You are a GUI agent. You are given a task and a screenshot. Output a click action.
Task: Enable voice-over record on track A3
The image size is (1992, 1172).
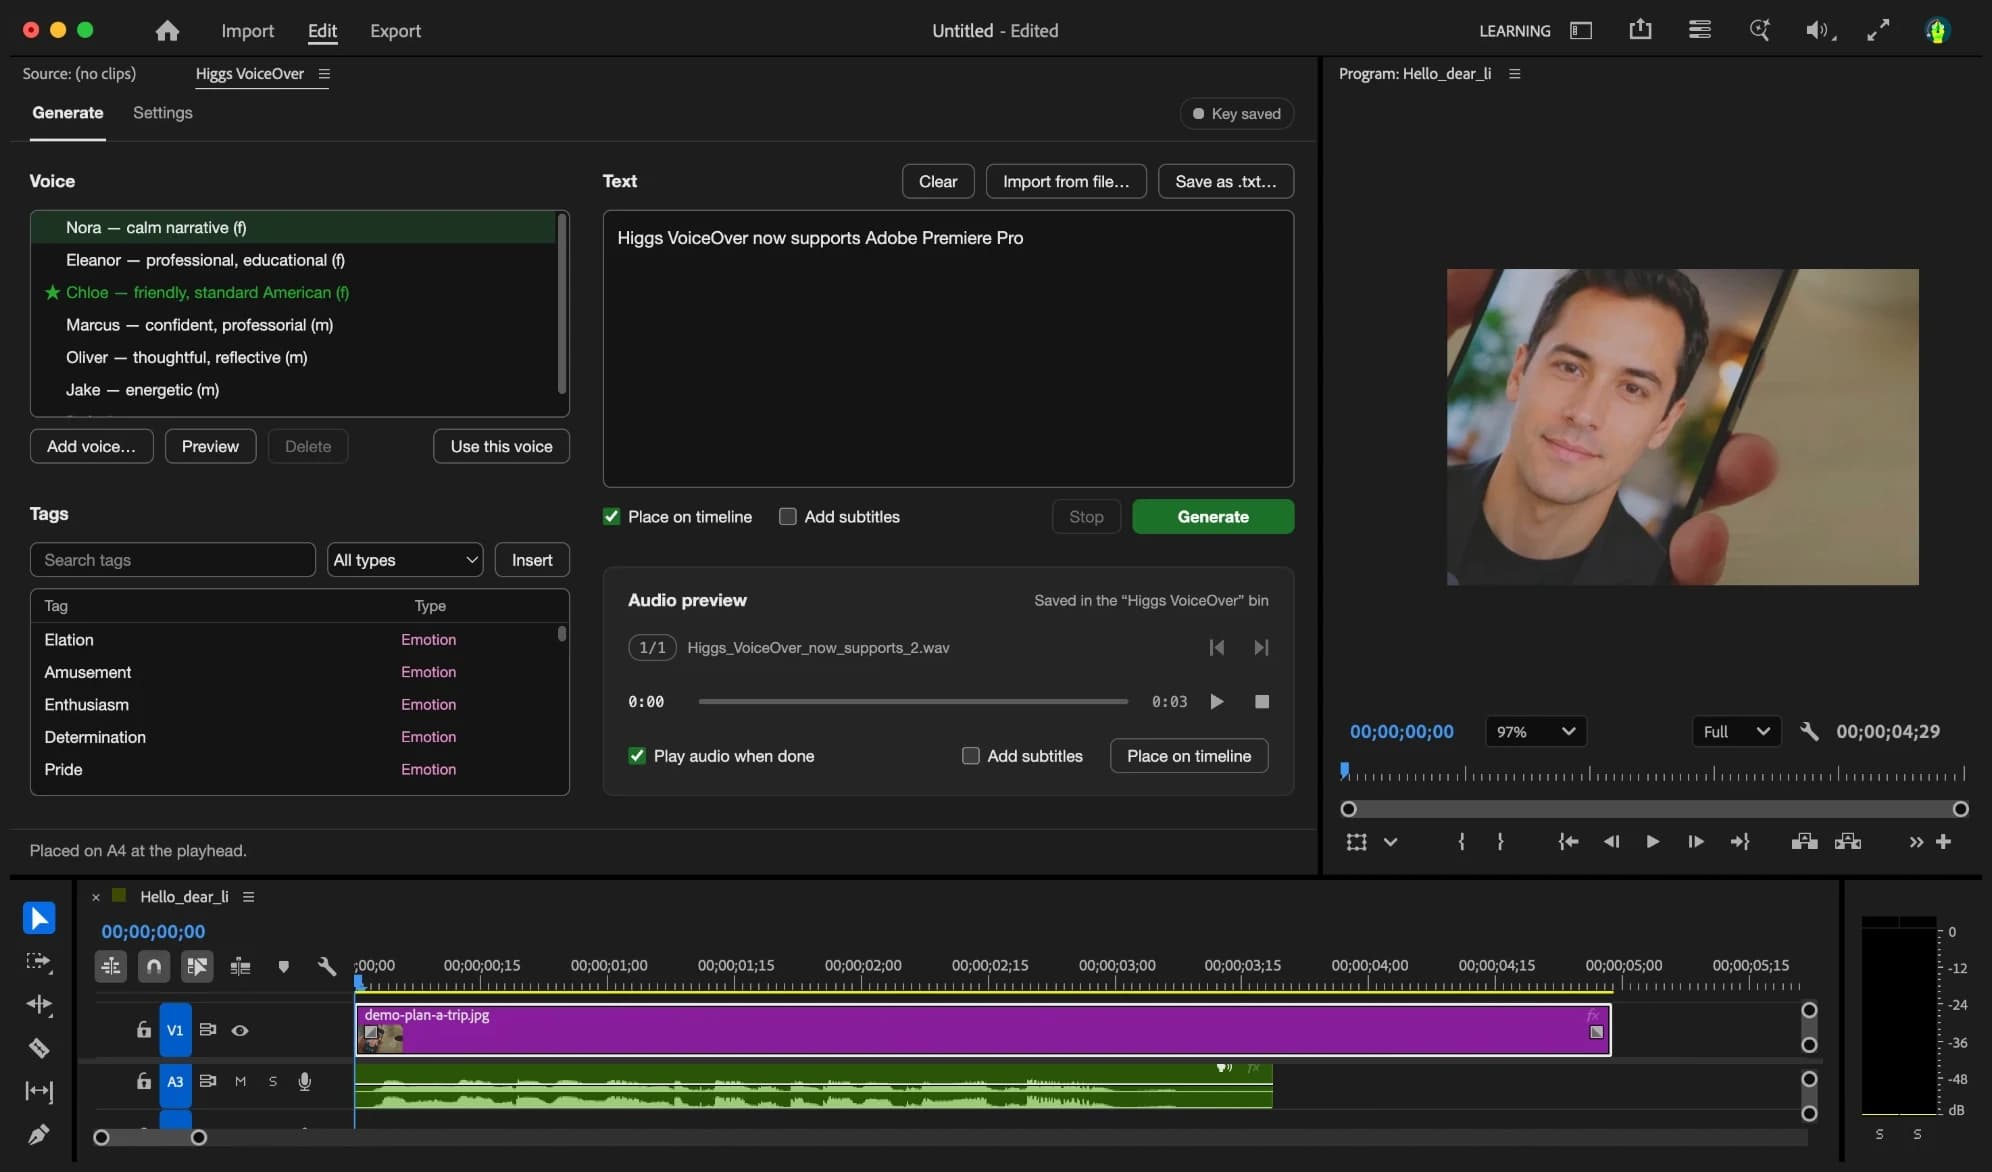click(x=305, y=1081)
